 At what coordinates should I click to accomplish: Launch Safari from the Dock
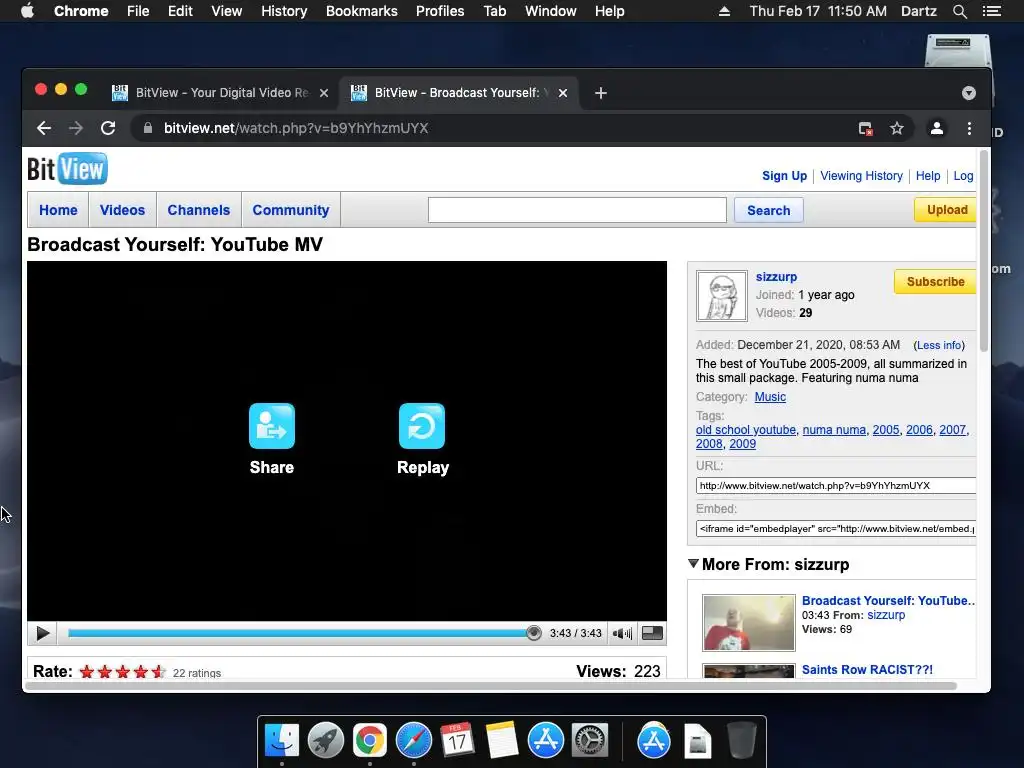pos(413,741)
